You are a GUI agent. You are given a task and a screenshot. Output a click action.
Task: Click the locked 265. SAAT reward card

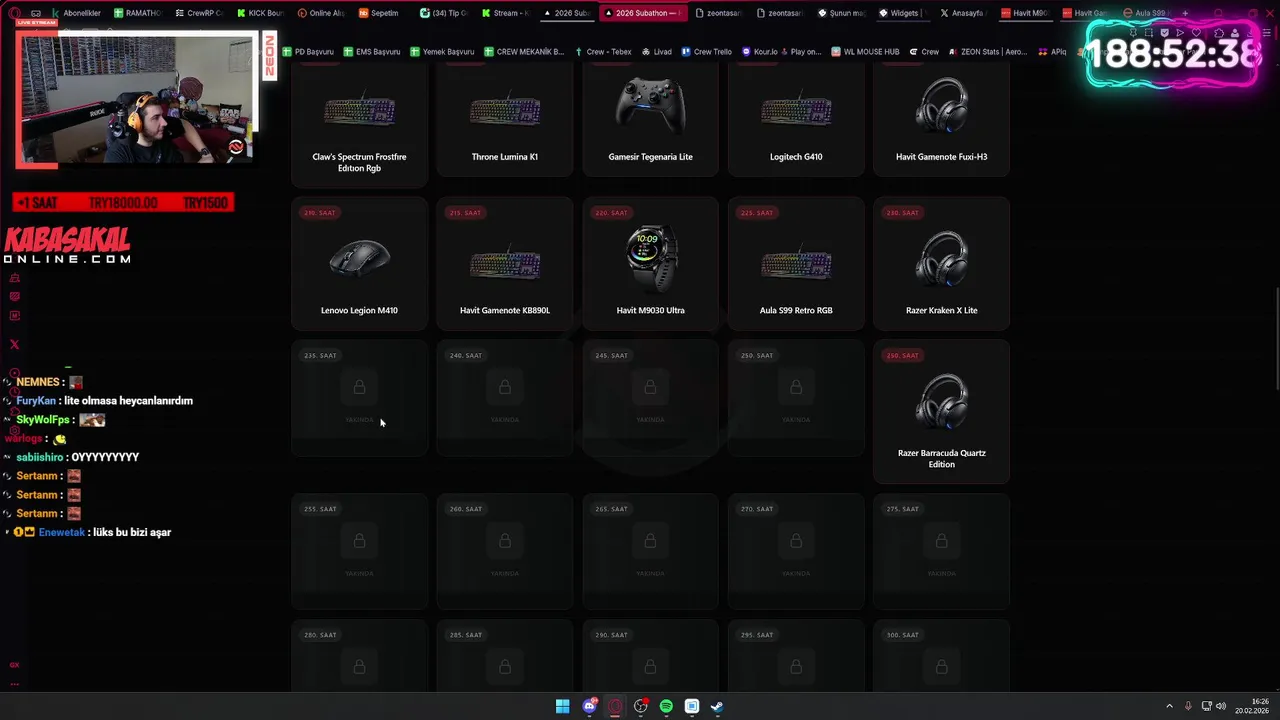click(x=650, y=552)
